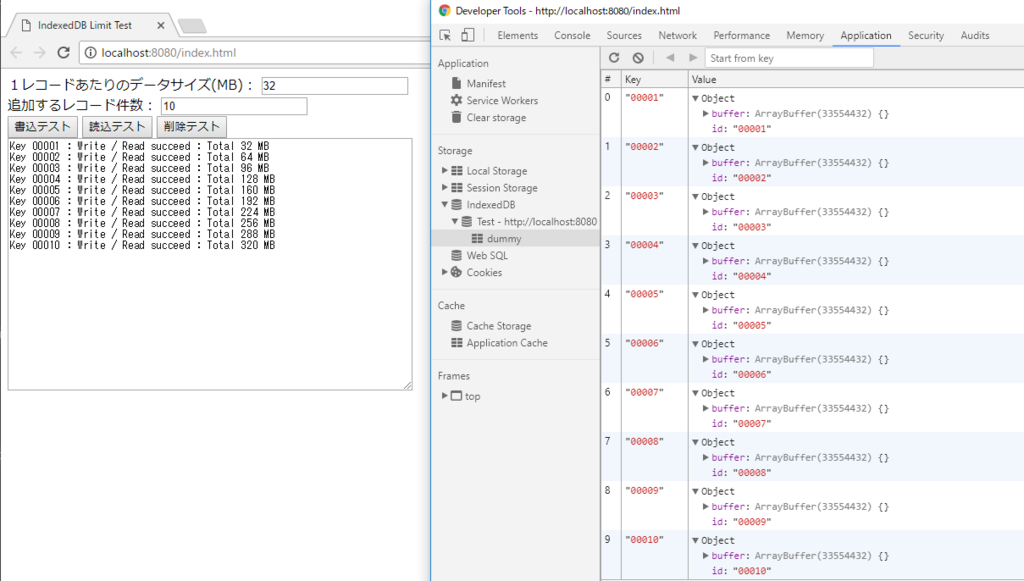Click the textarea resize handle
Image resolution: width=1024 pixels, height=581 pixels.
(x=408, y=386)
